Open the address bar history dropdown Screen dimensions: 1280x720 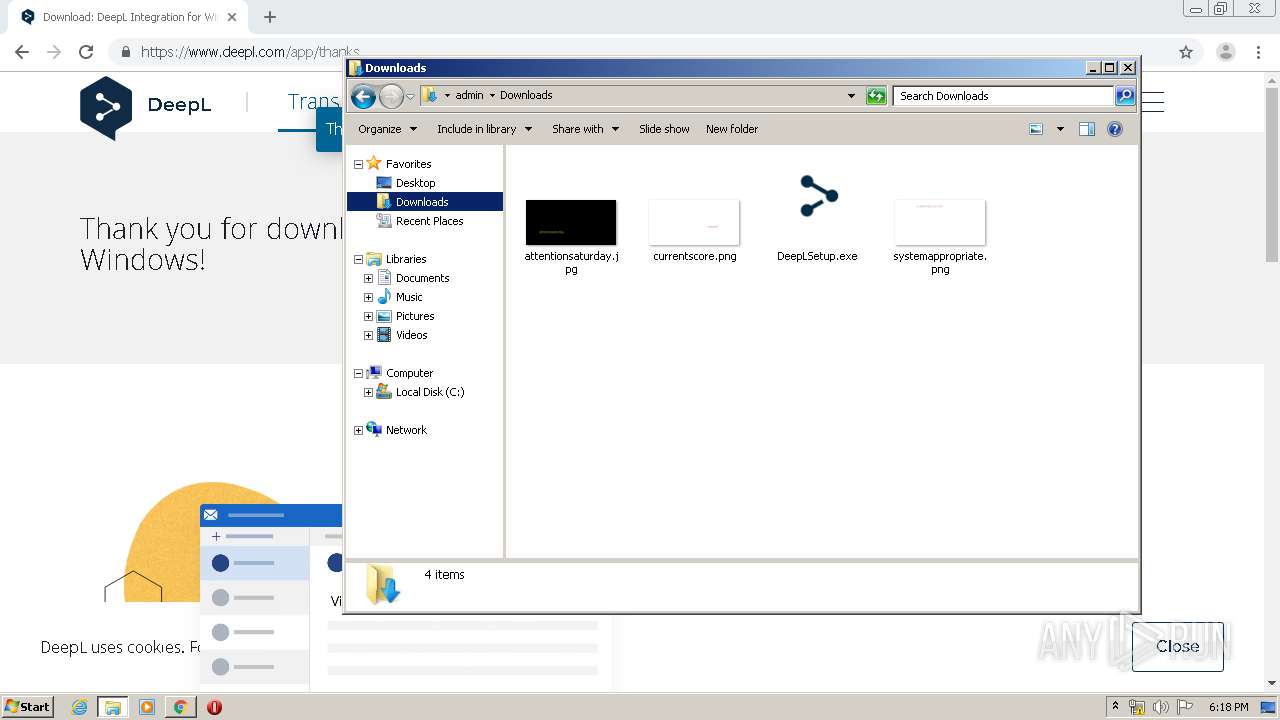[x=851, y=96]
